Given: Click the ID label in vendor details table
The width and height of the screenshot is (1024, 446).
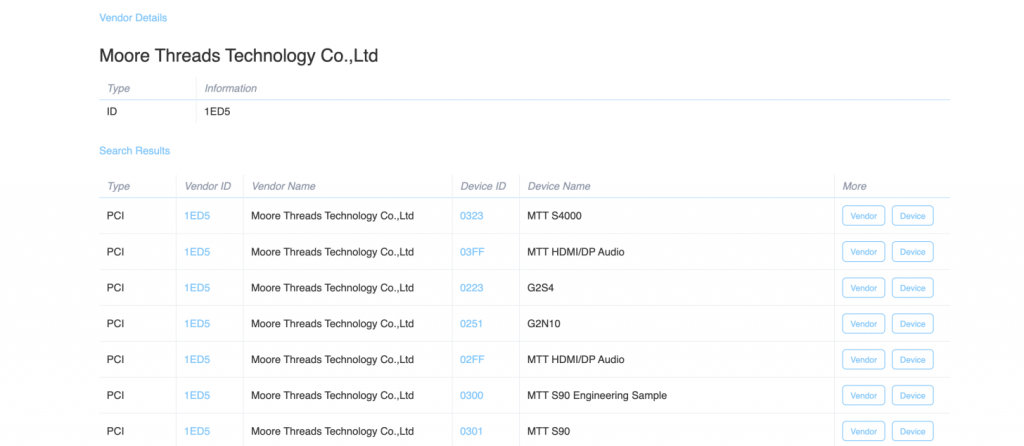Looking at the screenshot, I should [x=112, y=112].
